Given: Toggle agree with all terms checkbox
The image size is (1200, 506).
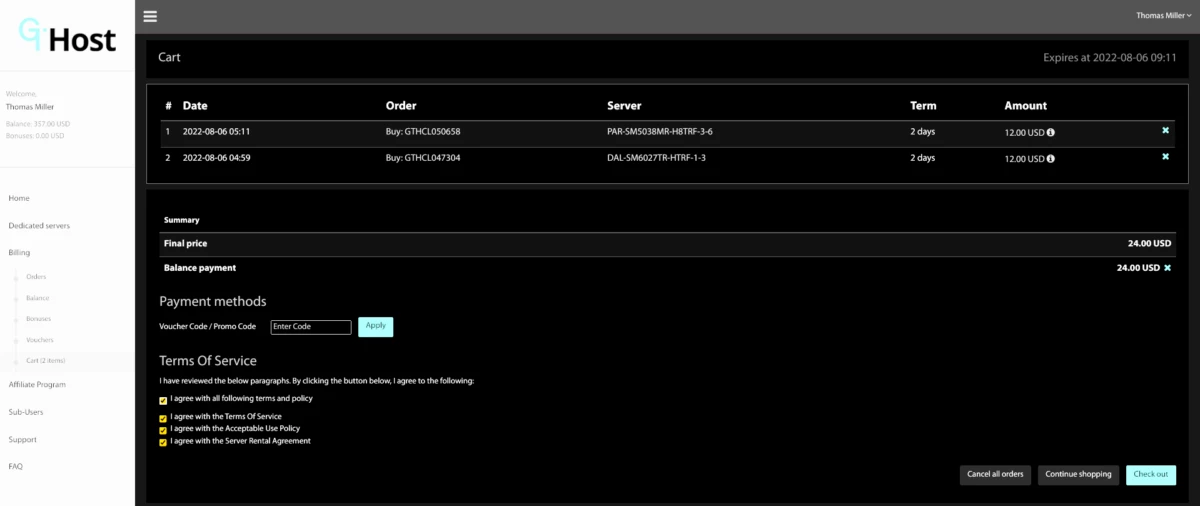Looking at the screenshot, I should [163, 400].
